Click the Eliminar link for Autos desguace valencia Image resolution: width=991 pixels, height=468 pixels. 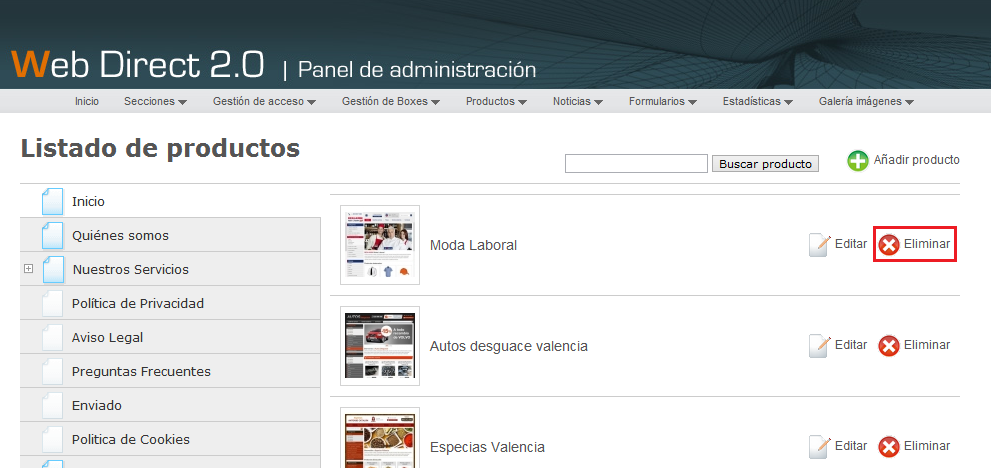[x=927, y=345]
